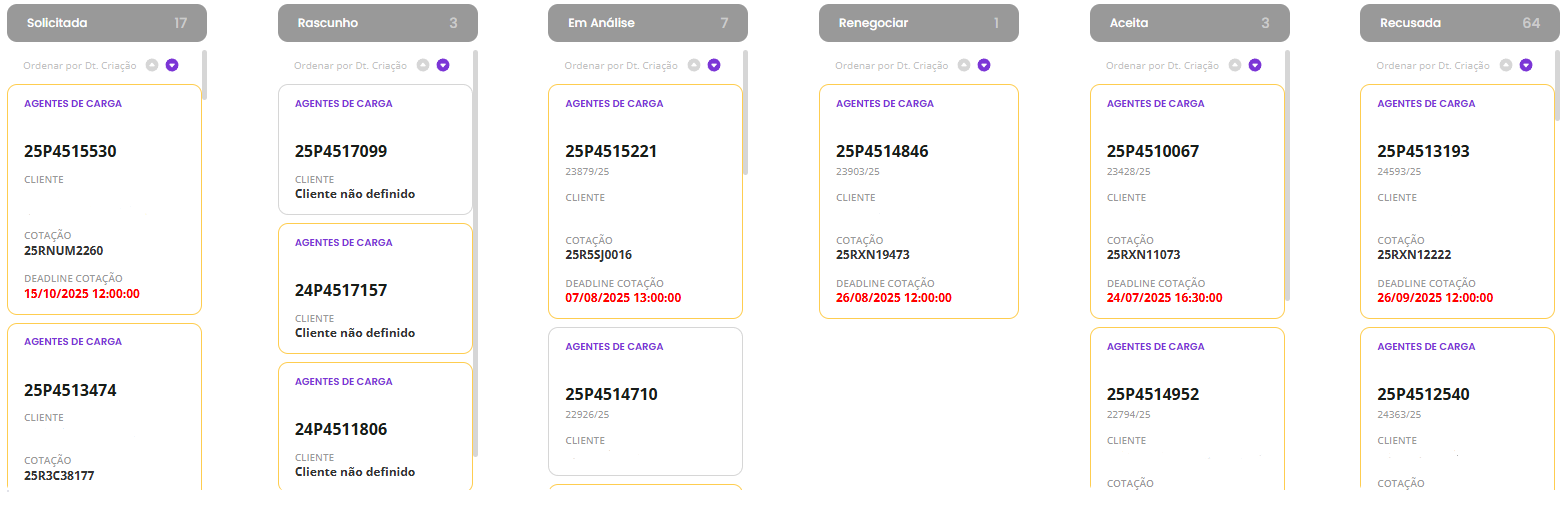
Task: Sort Em Análise column ascending
Action: tap(694, 65)
